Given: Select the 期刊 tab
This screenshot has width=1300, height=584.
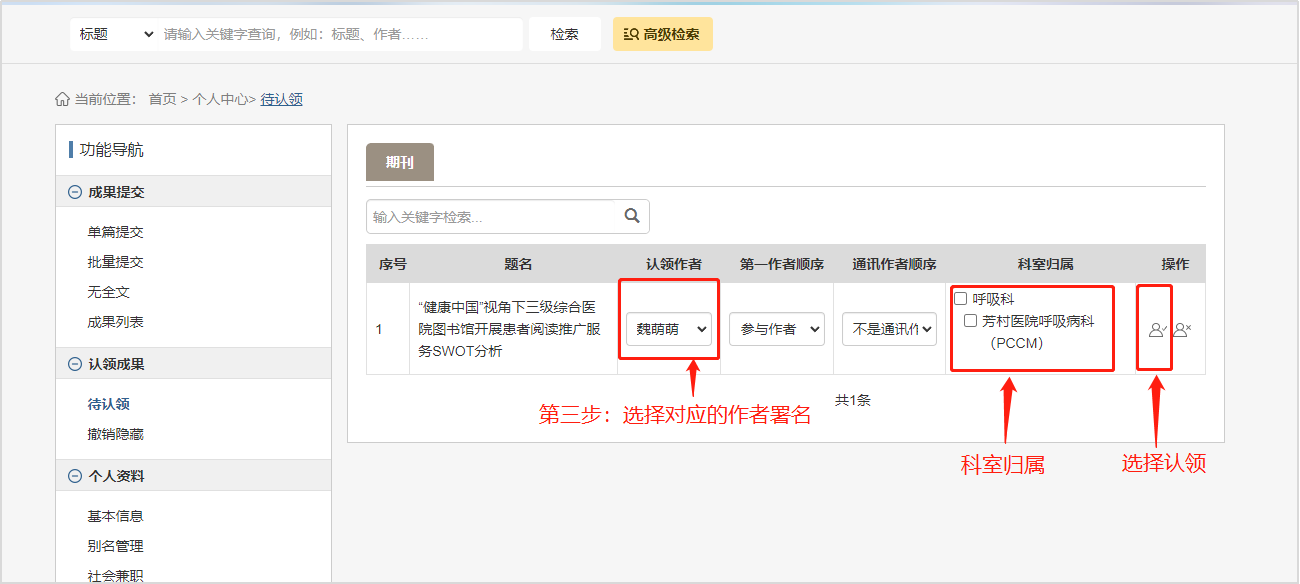Looking at the screenshot, I should pos(400,162).
